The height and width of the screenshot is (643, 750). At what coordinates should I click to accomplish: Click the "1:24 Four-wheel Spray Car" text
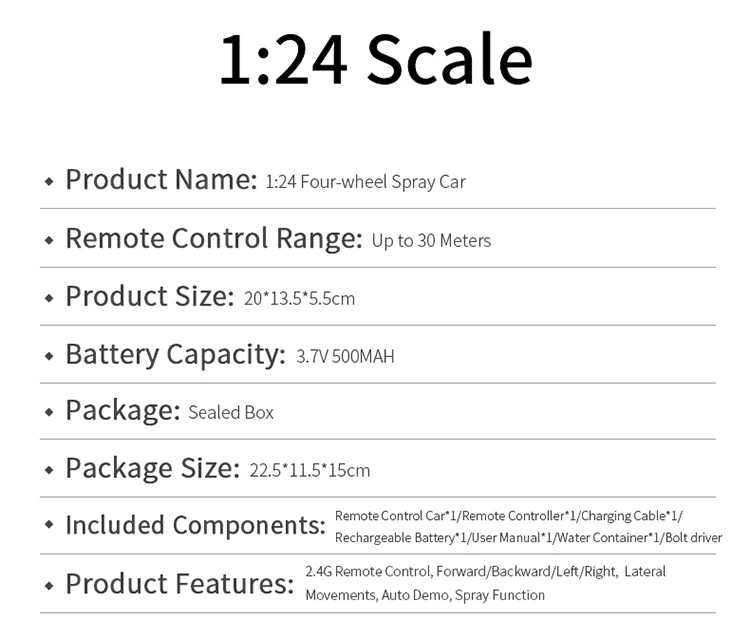(x=366, y=182)
